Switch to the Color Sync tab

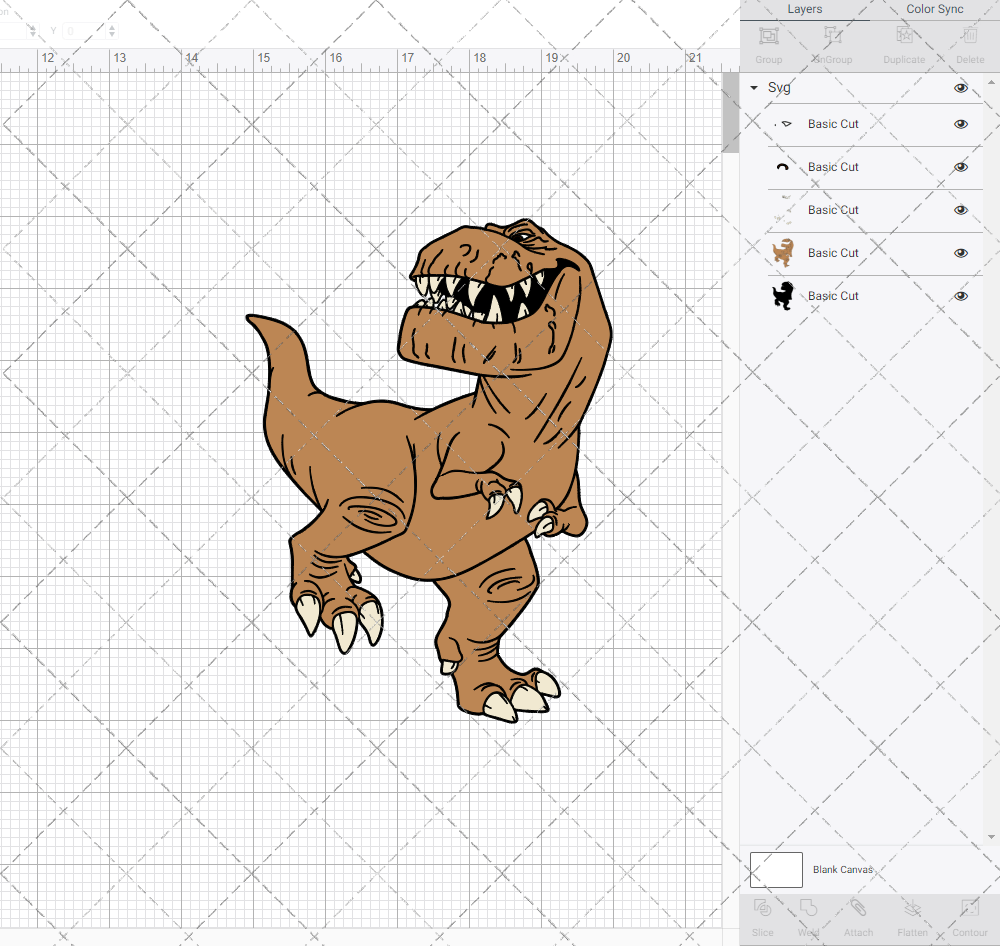point(934,9)
